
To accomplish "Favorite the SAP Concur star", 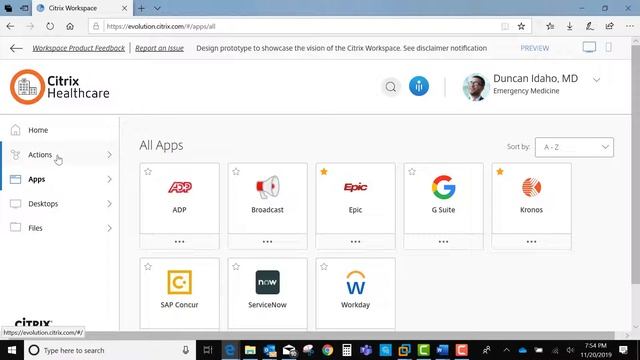I will pos(148,267).
